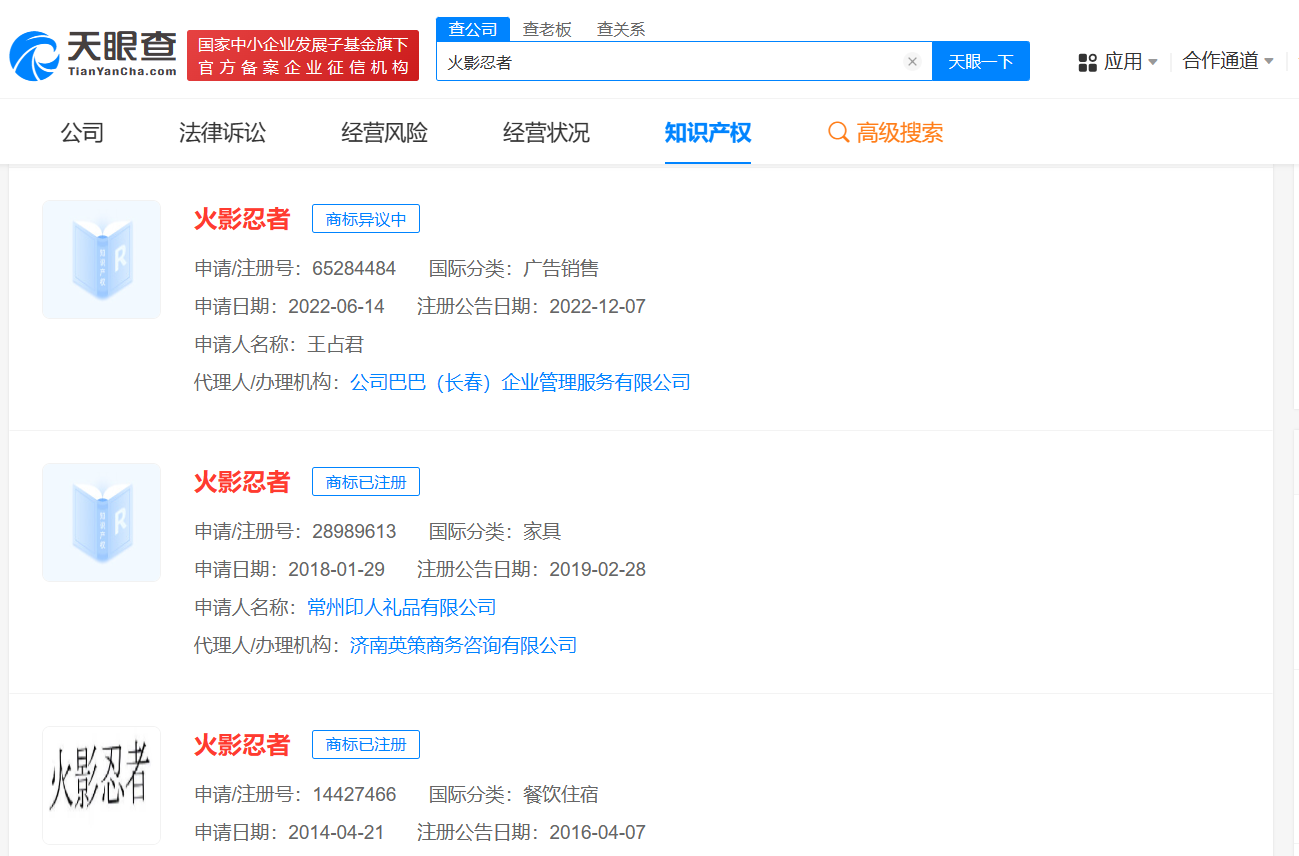
Task: Open agency 济南英策商务咨询有限公司
Action: point(463,645)
